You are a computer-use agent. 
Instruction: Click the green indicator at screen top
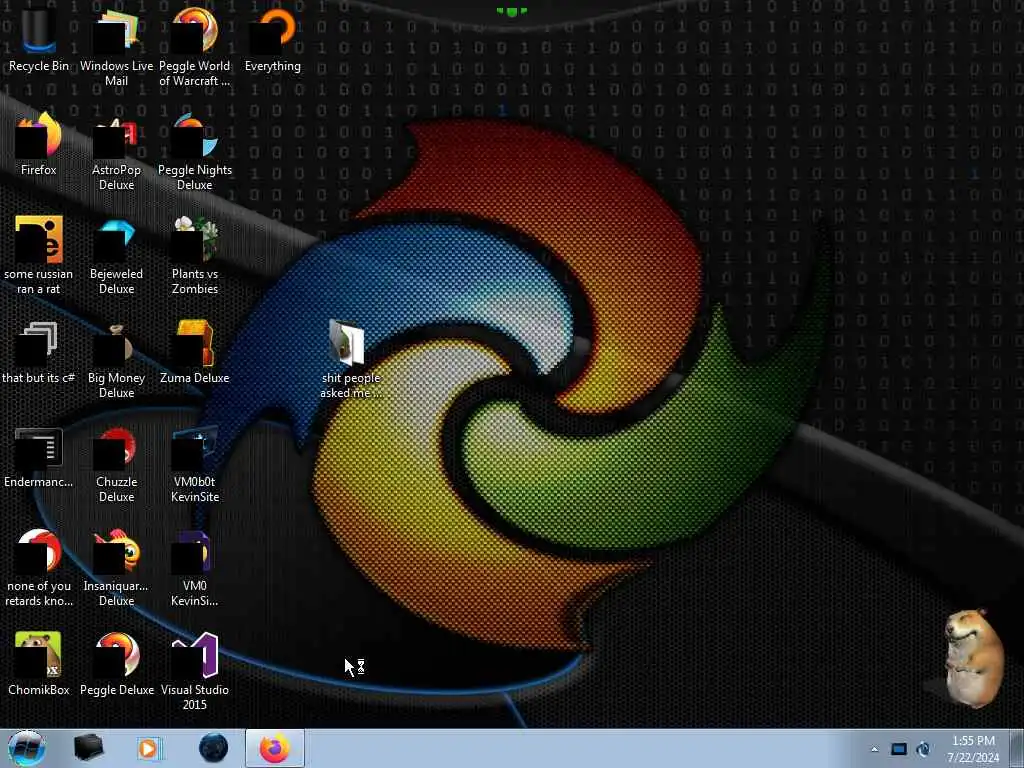pos(511,12)
